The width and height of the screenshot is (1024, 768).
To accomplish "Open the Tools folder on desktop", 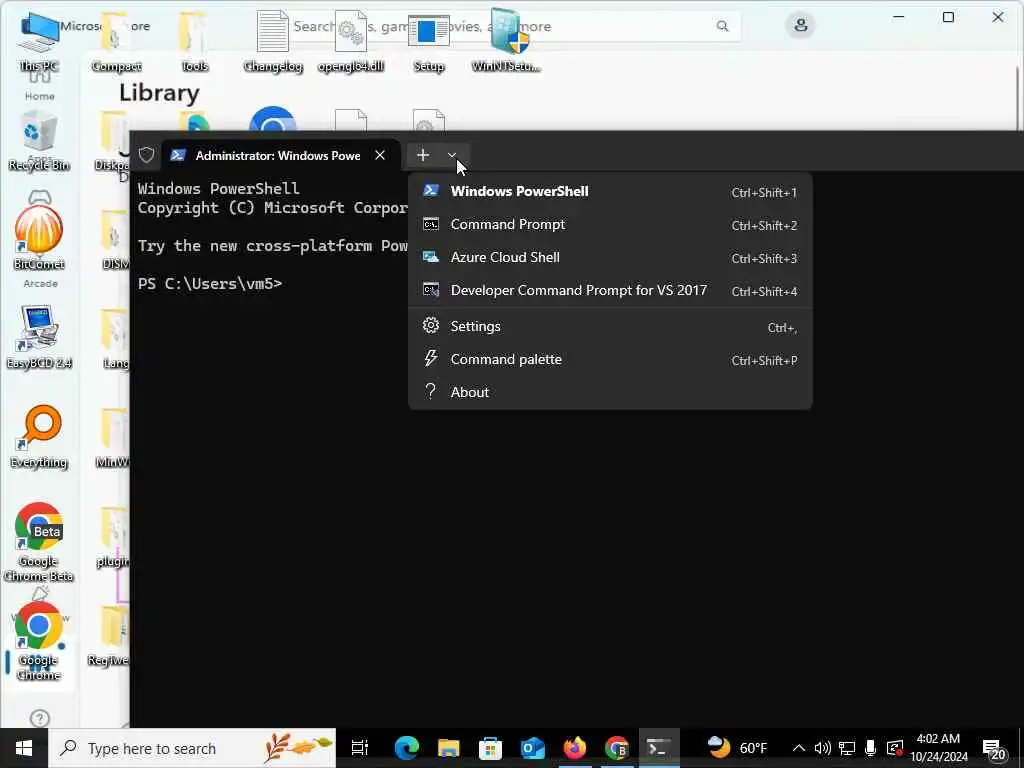I will pyautogui.click(x=194, y=42).
